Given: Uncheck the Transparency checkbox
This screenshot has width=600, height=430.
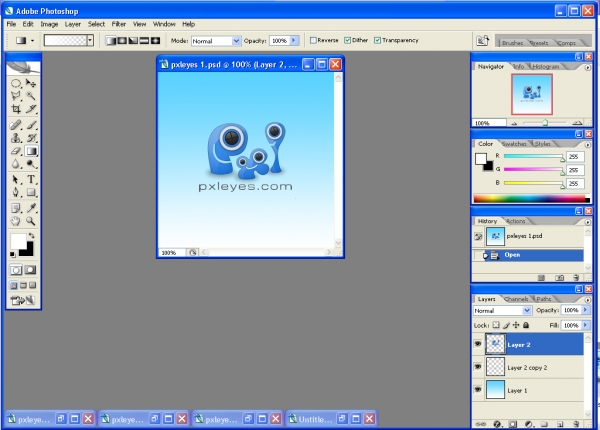Looking at the screenshot, I should point(377,40).
